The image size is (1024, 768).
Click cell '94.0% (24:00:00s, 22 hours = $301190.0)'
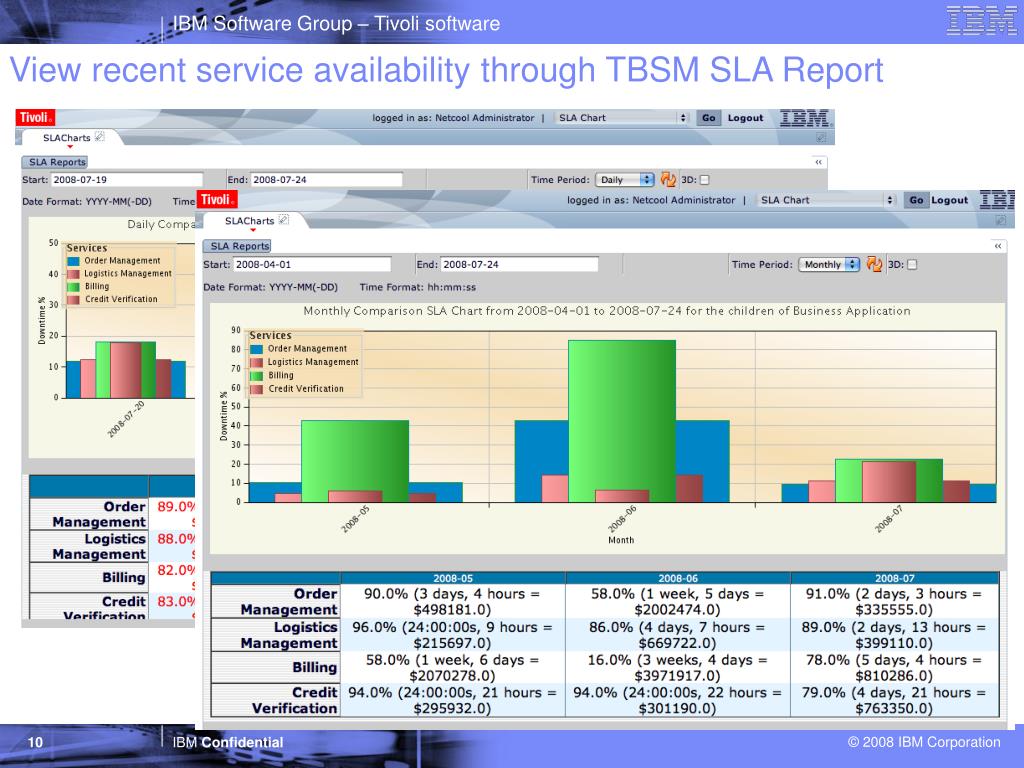click(x=678, y=700)
